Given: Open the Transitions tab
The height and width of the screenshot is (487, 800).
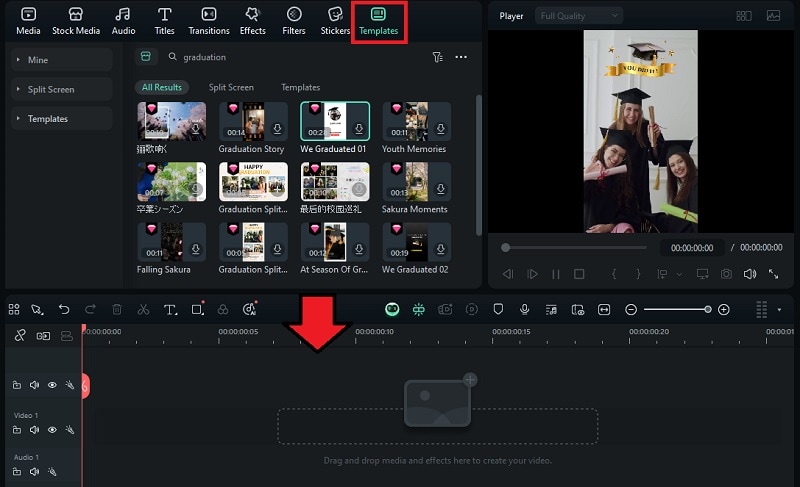Looking at the screenshot, I should tap(209, 21).
